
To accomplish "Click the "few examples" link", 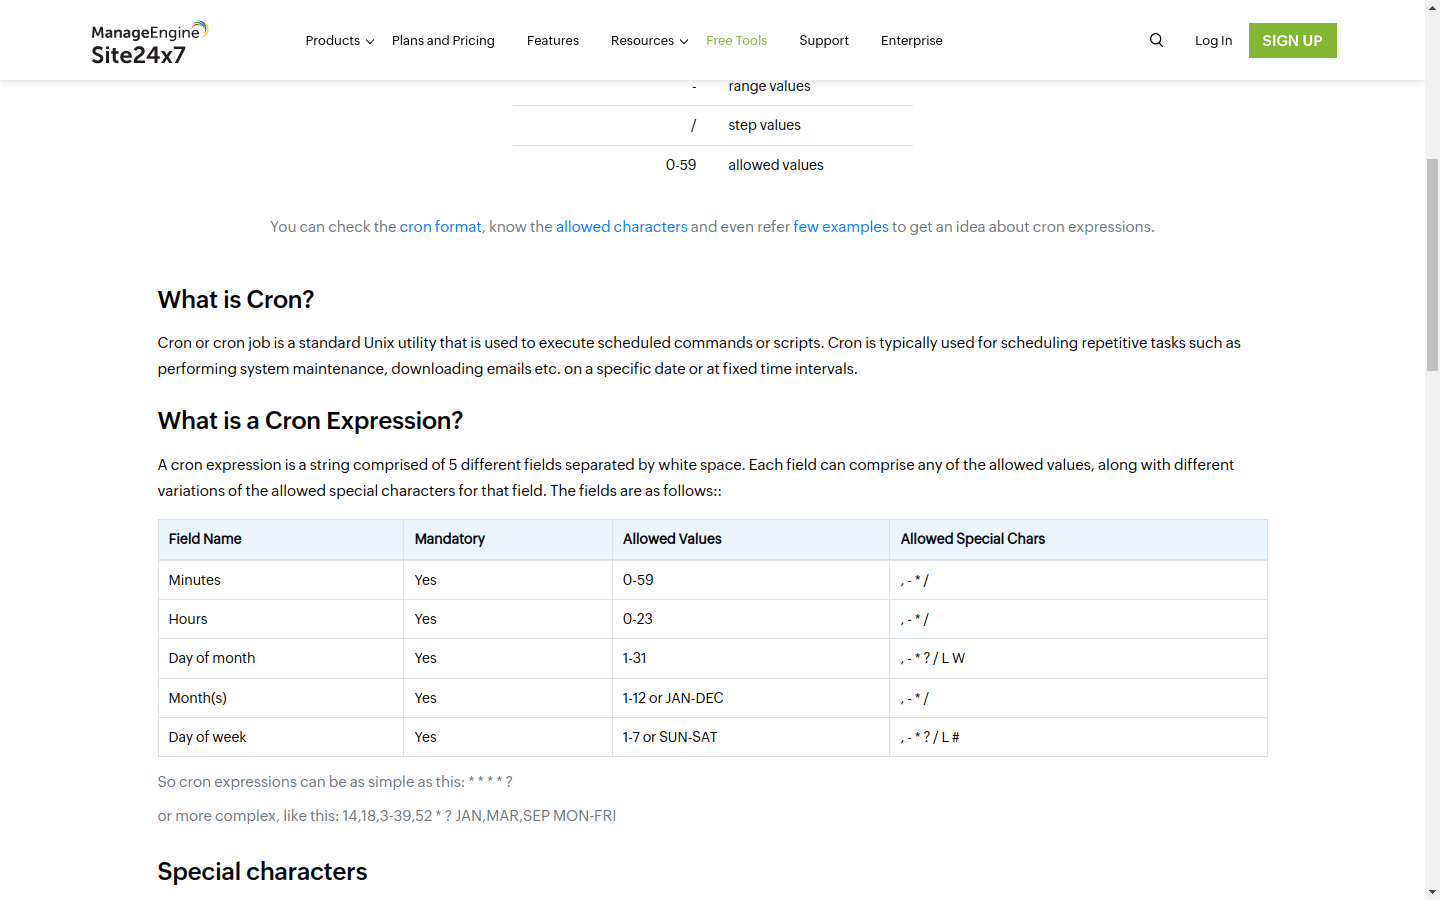I will [x=841, y=227].
